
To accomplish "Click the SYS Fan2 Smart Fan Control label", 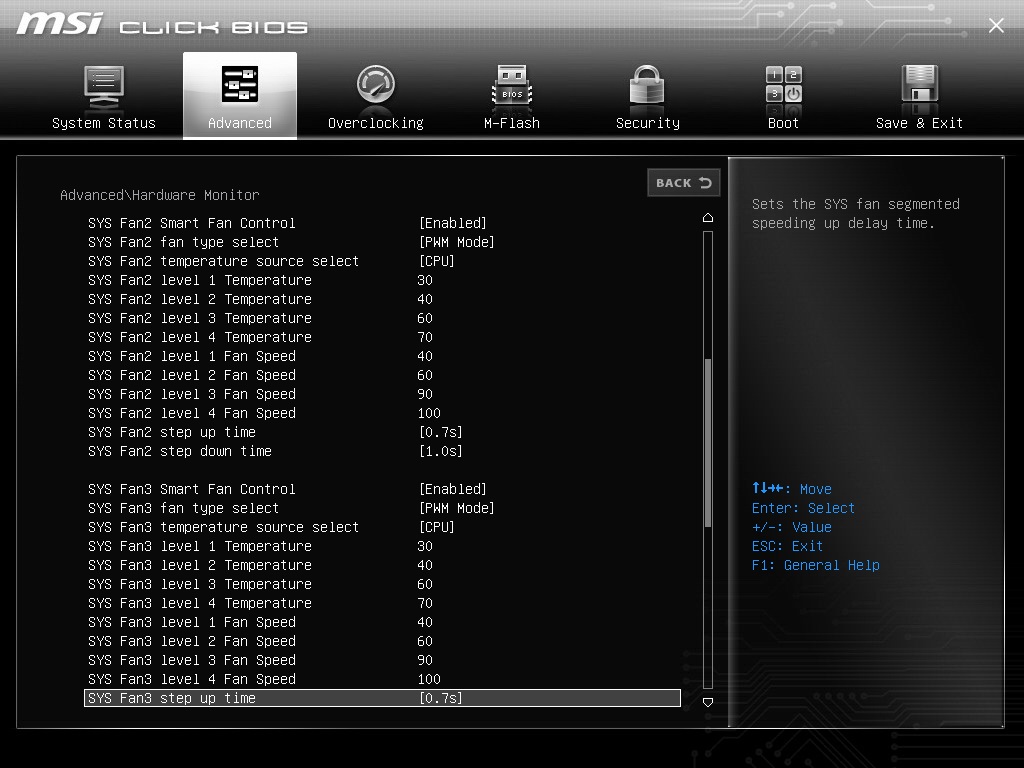I will (x=191, y=223).
